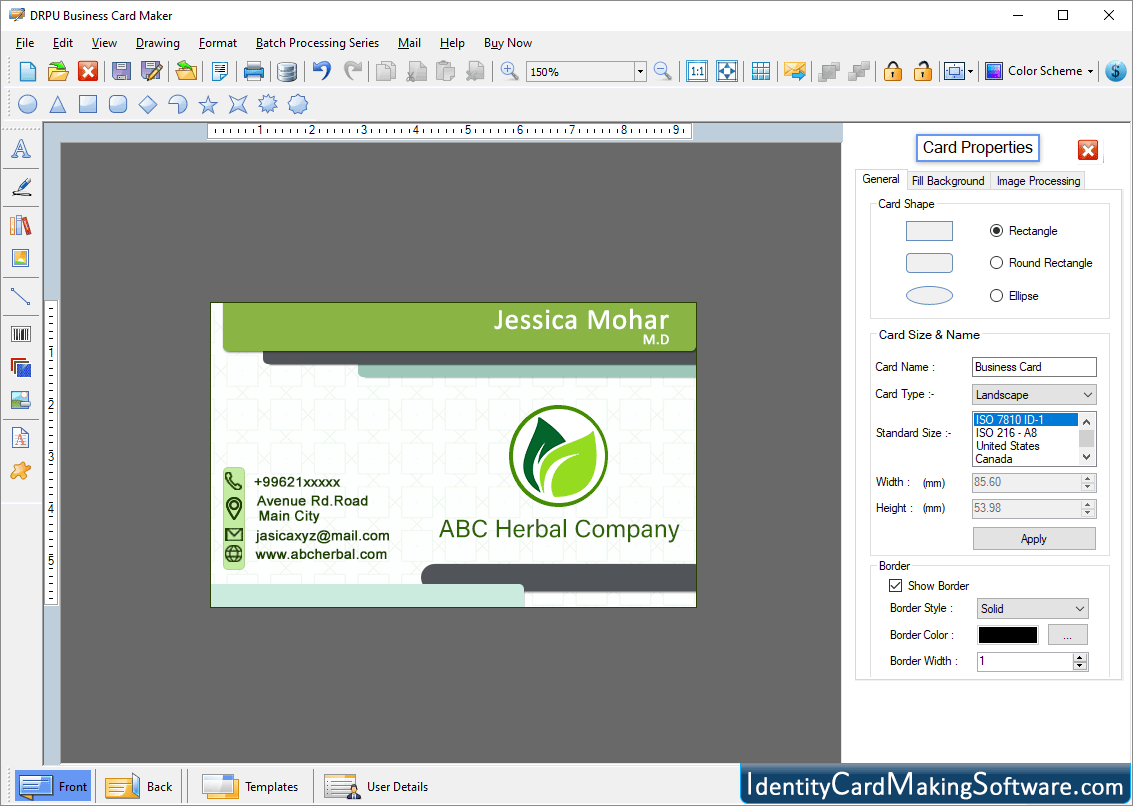Close the Card Properties panel

point(1087,150)
